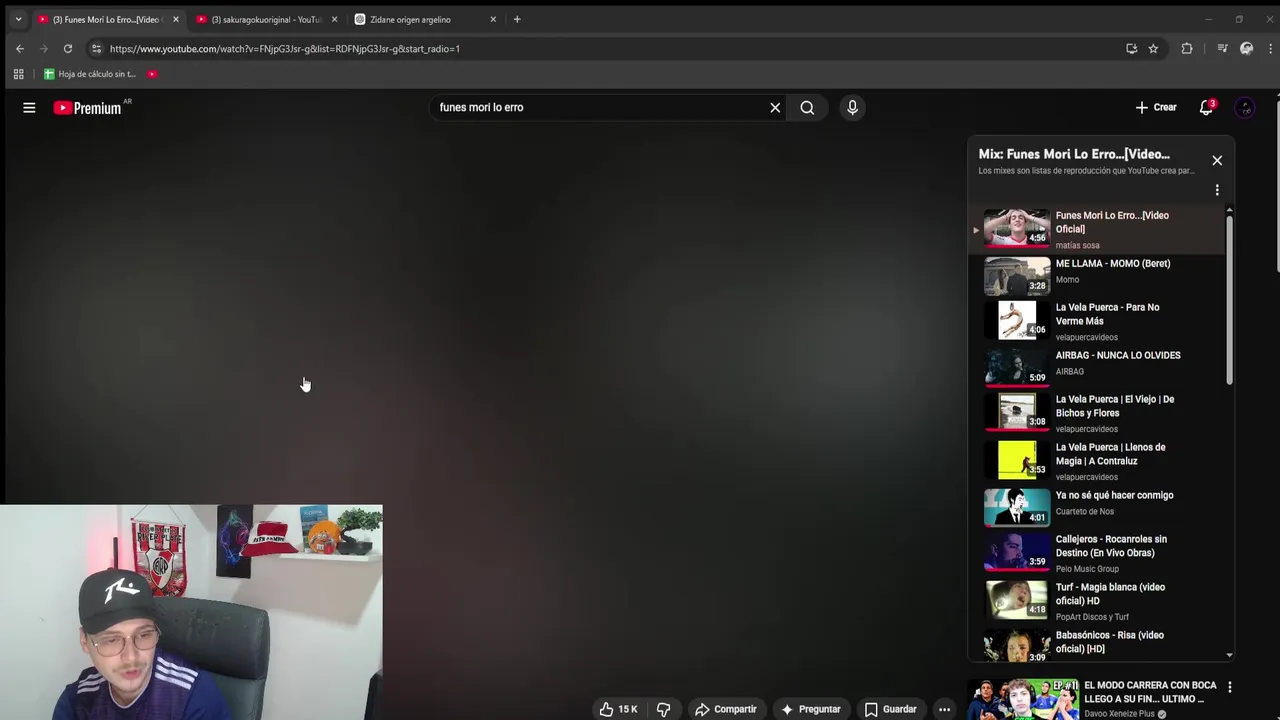Open the Preguntar AI assistant
1280x720 pixels.
point(811,709)
